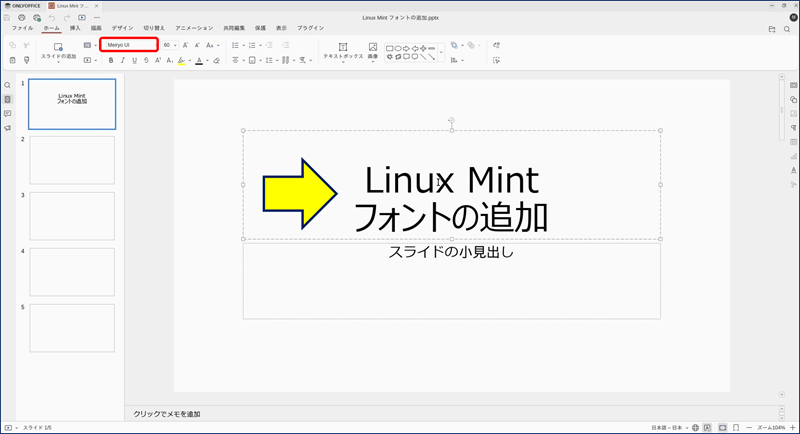
Task: Toggle strikethrough formatting
Action: click(x=146, y=60)
